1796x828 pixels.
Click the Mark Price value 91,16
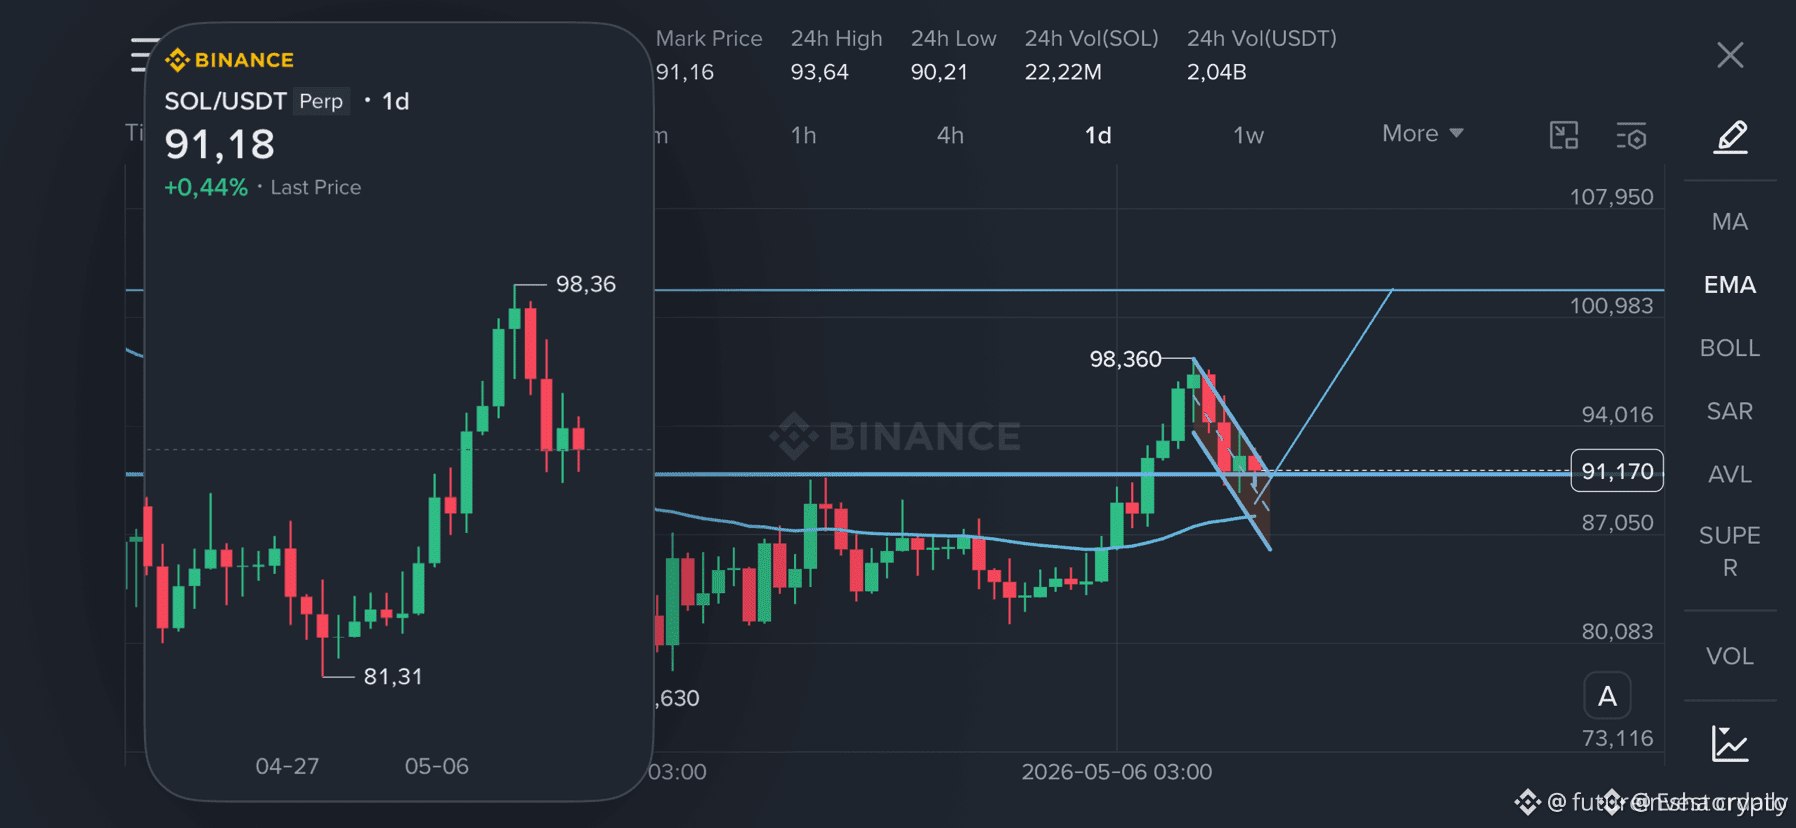pyautogui.click(x=685, y=72)
